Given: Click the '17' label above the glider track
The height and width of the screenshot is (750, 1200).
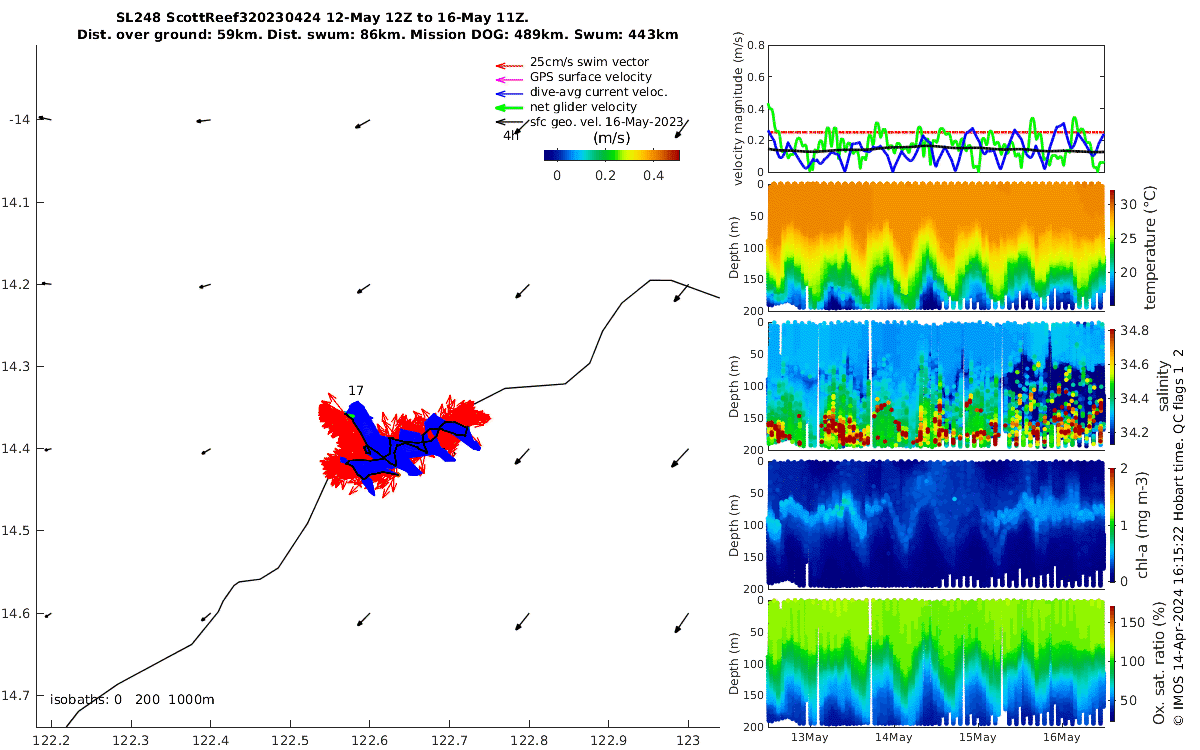Looking at the screenshot, I should coord(356,390).
